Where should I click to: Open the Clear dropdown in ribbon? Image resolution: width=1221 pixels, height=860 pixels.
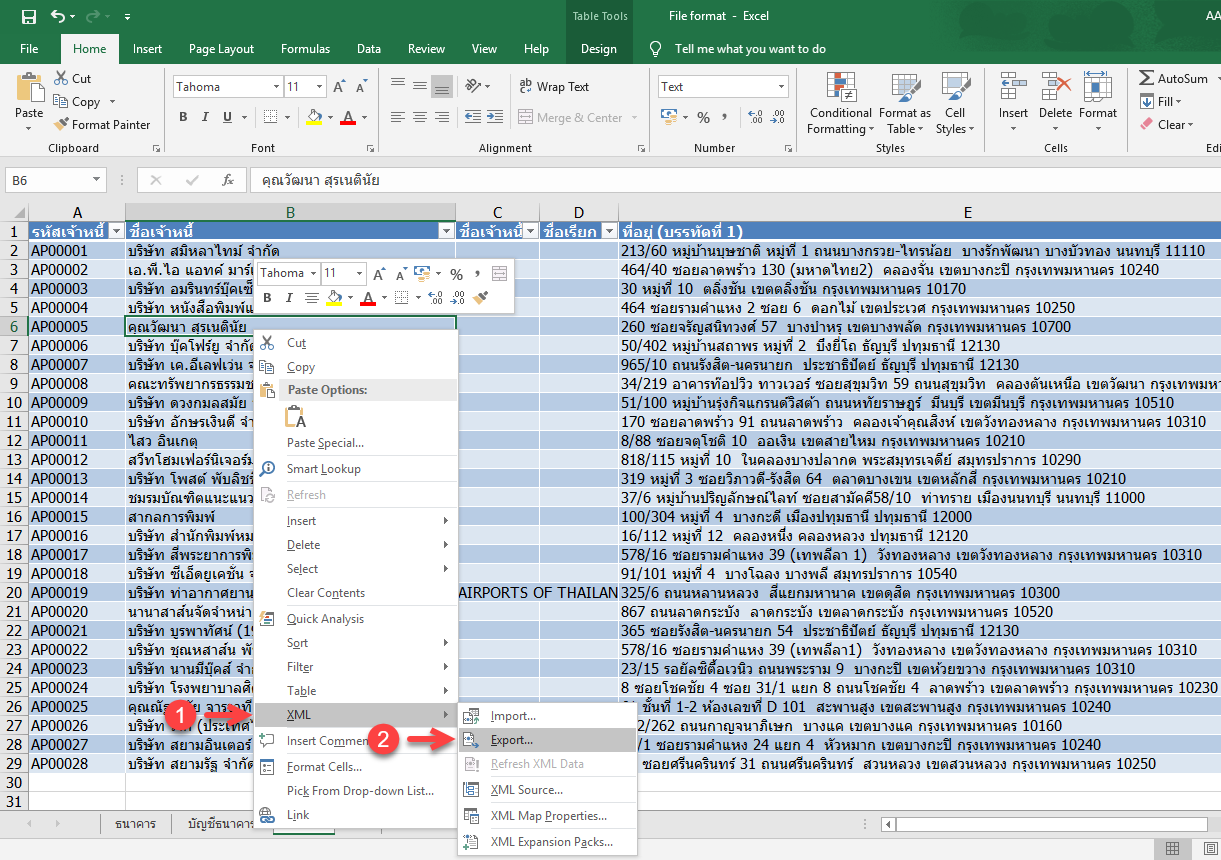pyautogui.click(x=1166, y=125)
